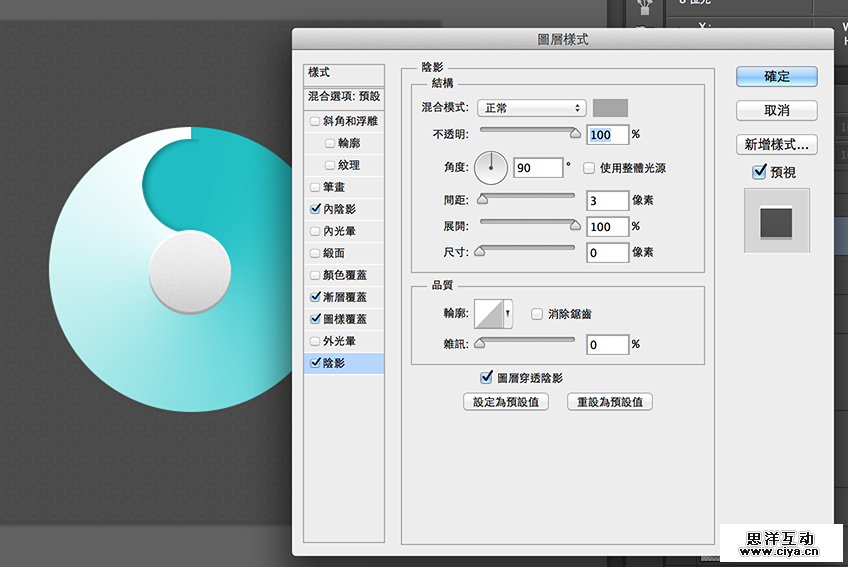The height and width of the screenshot is (567, 848).
Task: Enable 筆畫 style checkbox
Action: pos(315,187)
